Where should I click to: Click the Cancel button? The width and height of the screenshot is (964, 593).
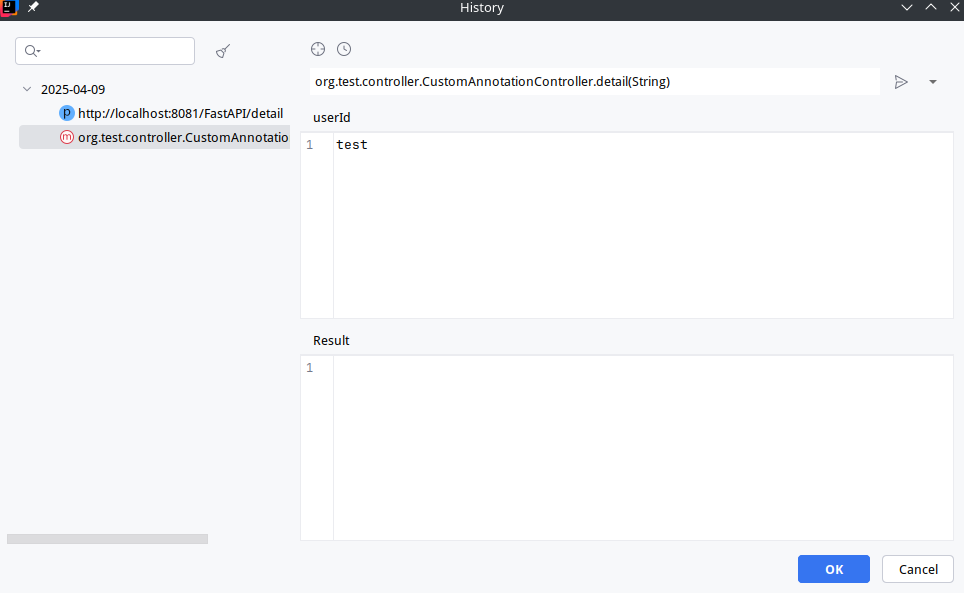917,569
